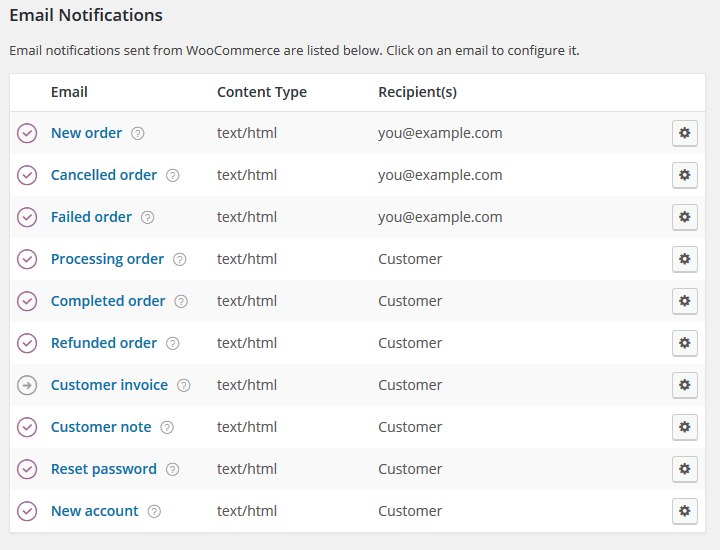This screenshot has height=550, width=720.
Task: Click the gear icon for New order
Action: [x=684, y=133]
